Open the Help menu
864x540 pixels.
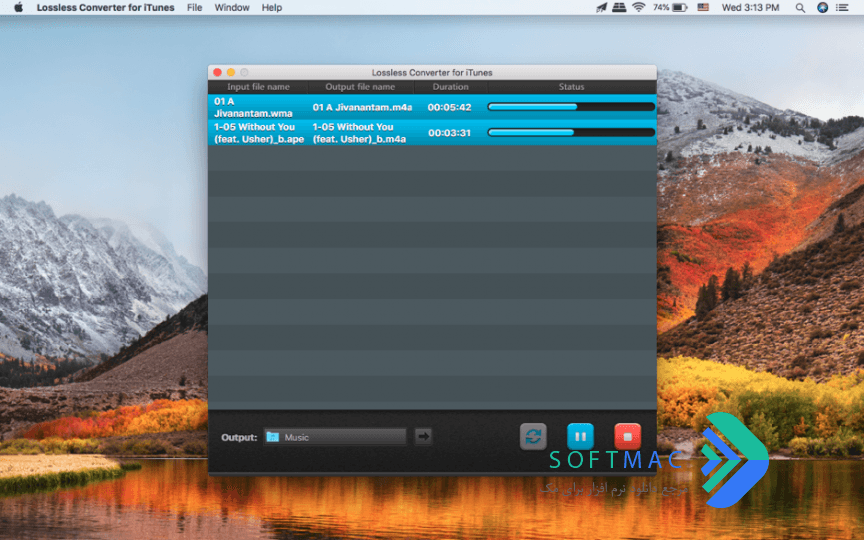pos(272,8)
